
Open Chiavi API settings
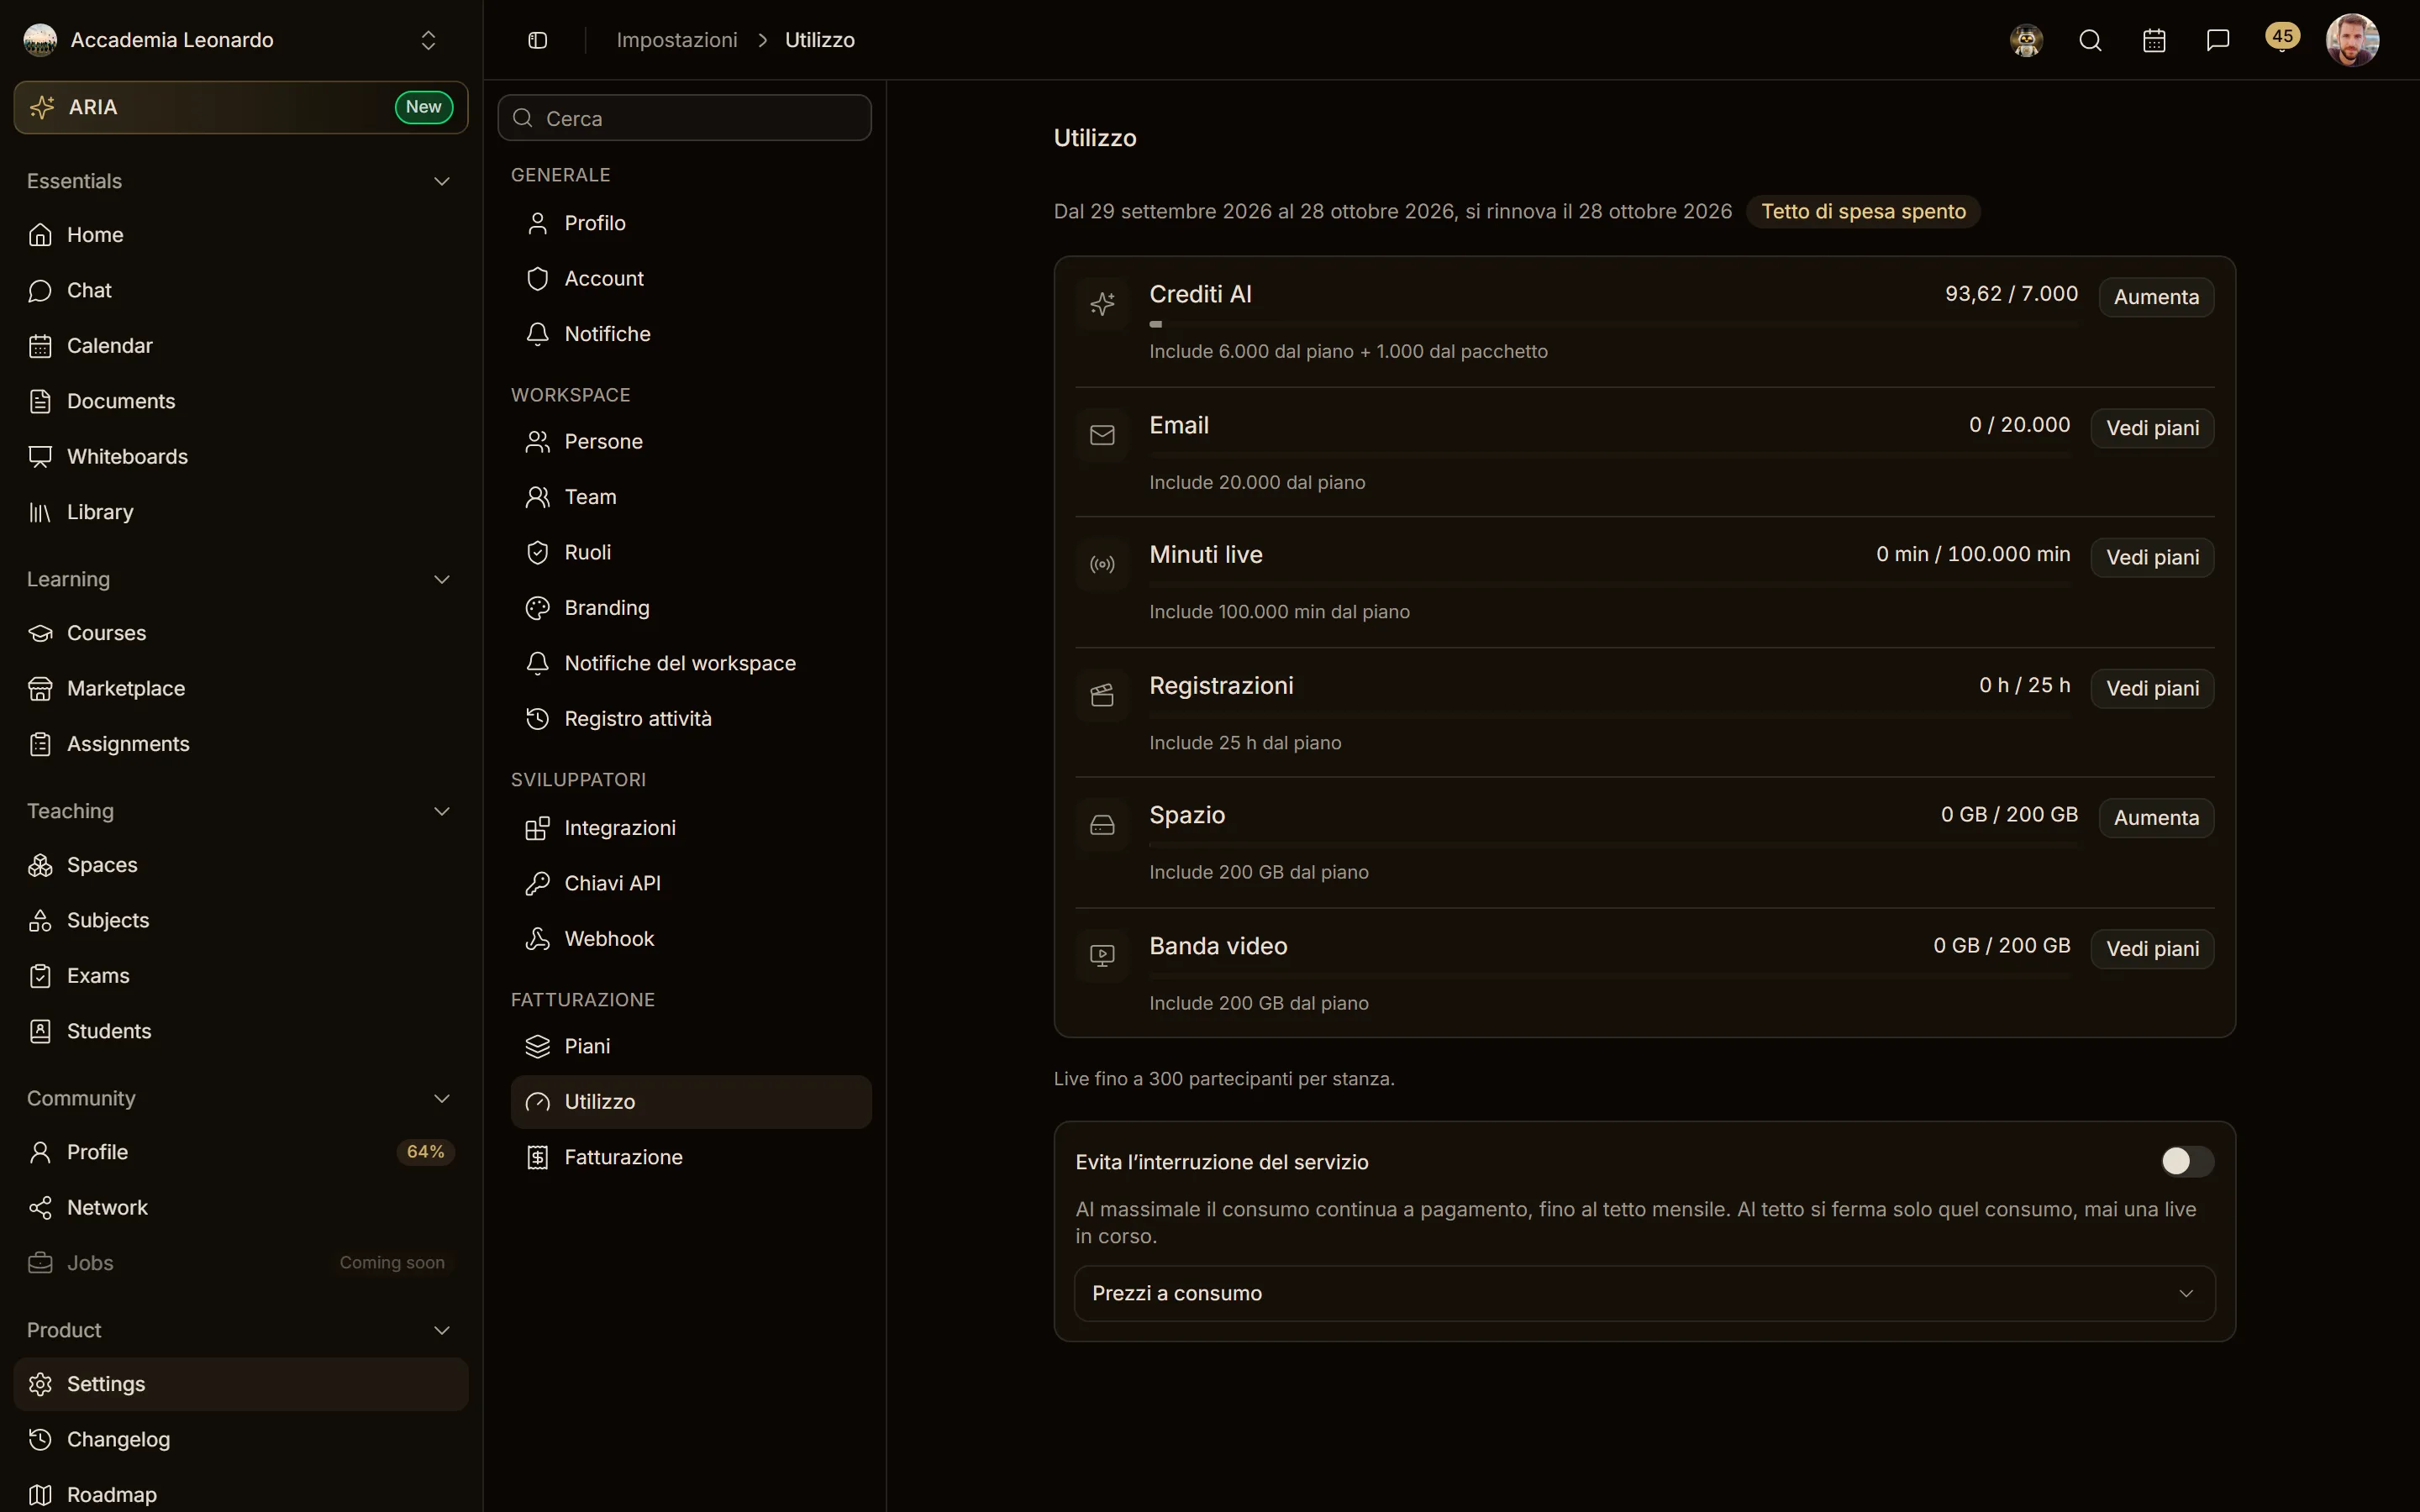click(x=691, y=883)
